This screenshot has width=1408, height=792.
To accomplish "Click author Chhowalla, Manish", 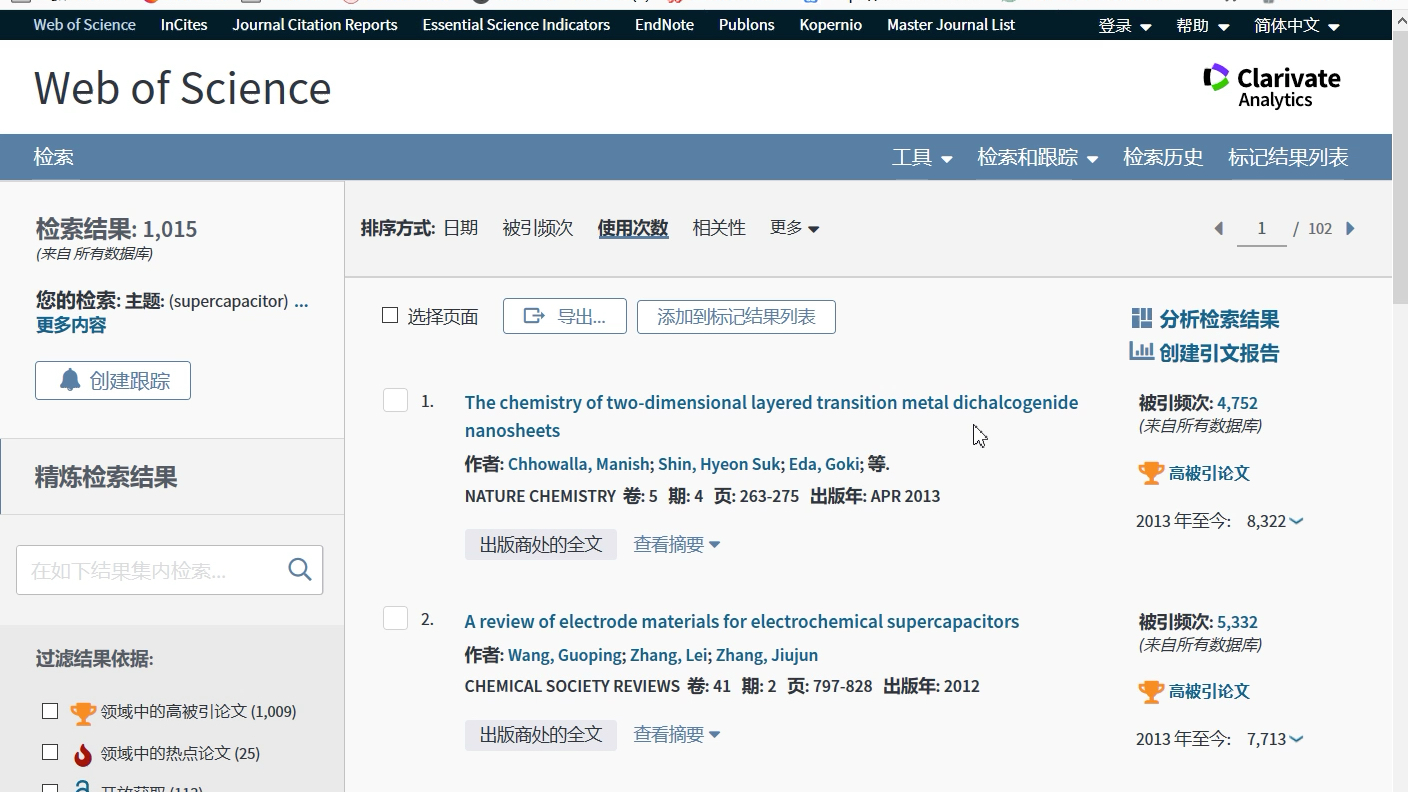I will pos(579,464).
